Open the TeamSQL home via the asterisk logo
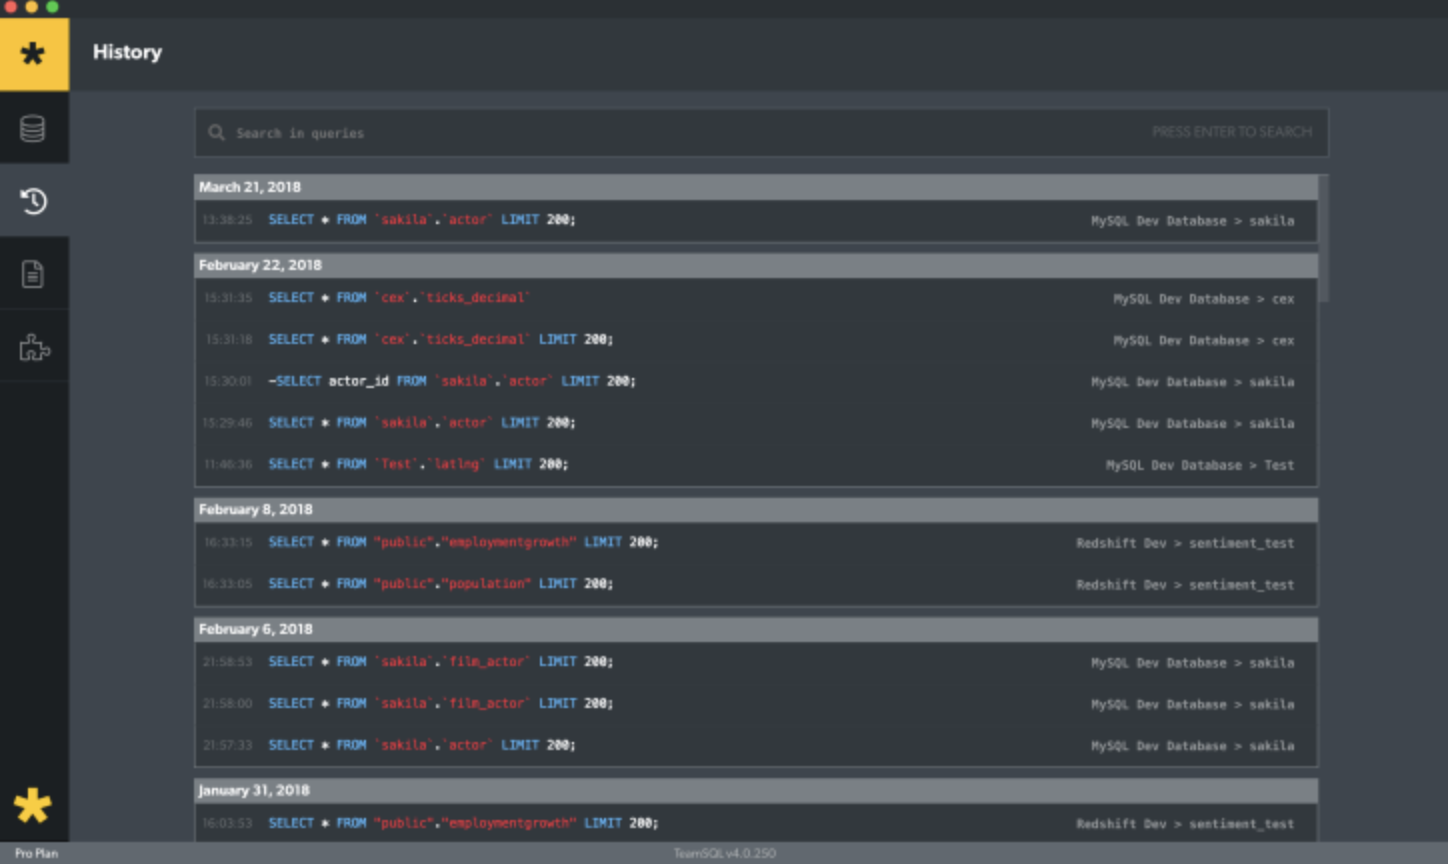This screenshot has width=1448, height=864. 34,54
